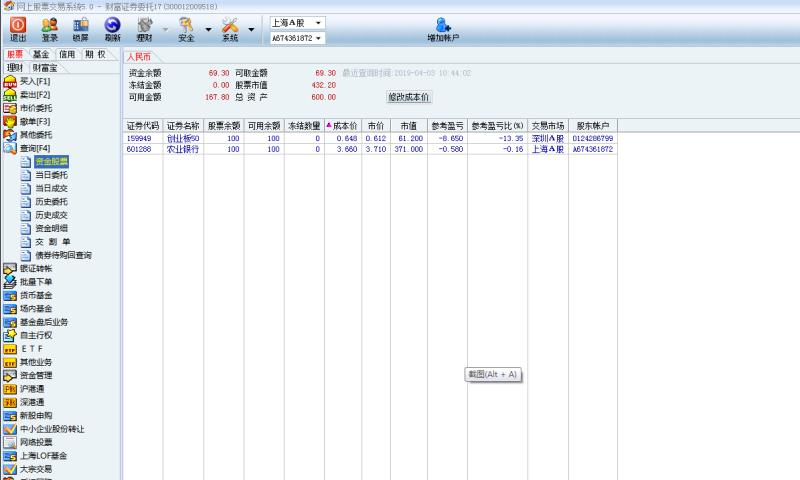The image size is (800, 480).
Task: Select 历史成交 under 查询
Action: [x=51, y=215]
